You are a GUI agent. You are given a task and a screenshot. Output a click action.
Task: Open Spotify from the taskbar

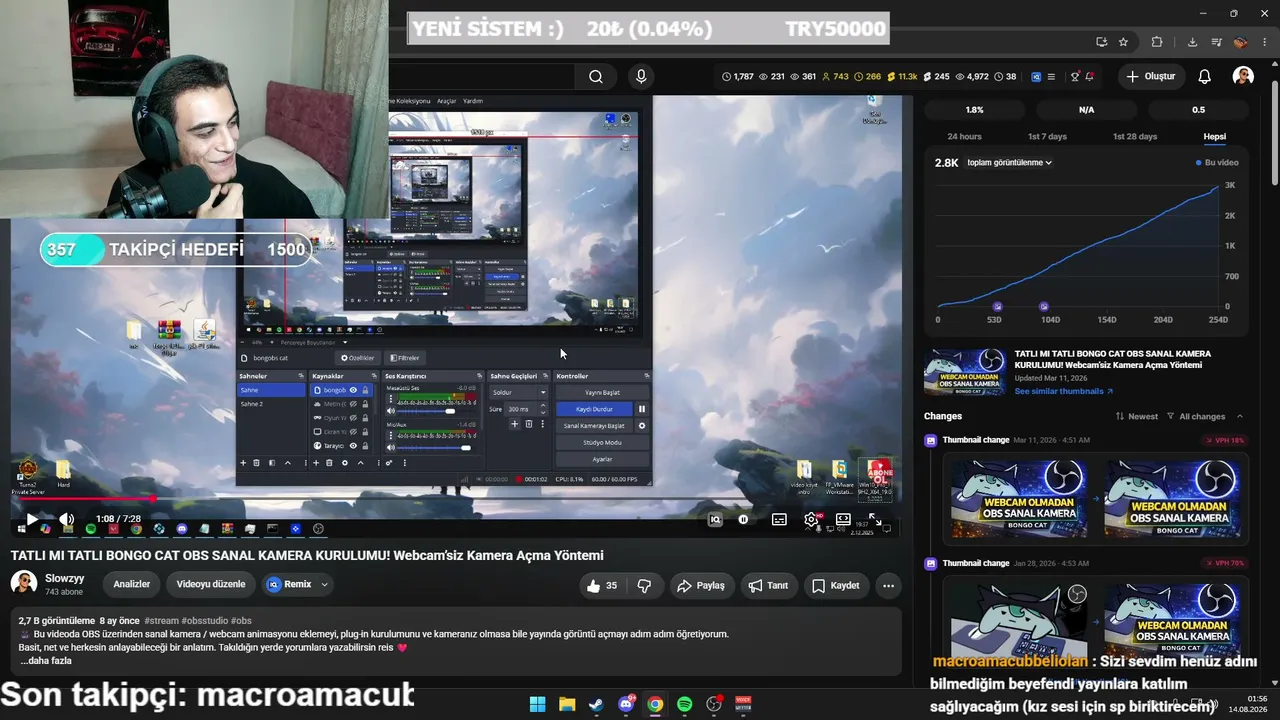click(684, 704)
